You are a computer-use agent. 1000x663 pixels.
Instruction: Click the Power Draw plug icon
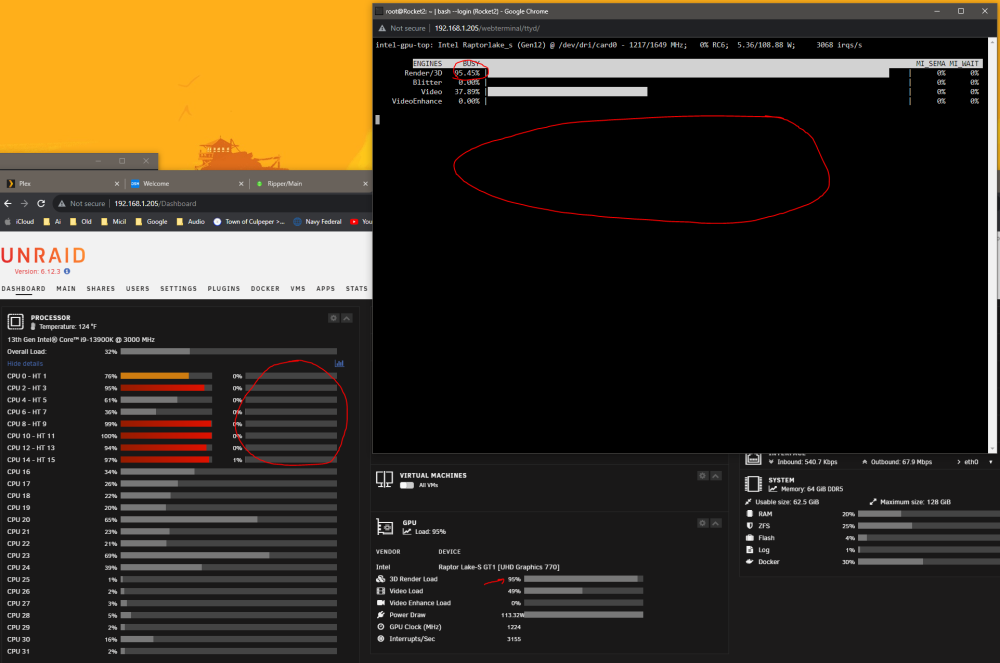tap(381, 615)
